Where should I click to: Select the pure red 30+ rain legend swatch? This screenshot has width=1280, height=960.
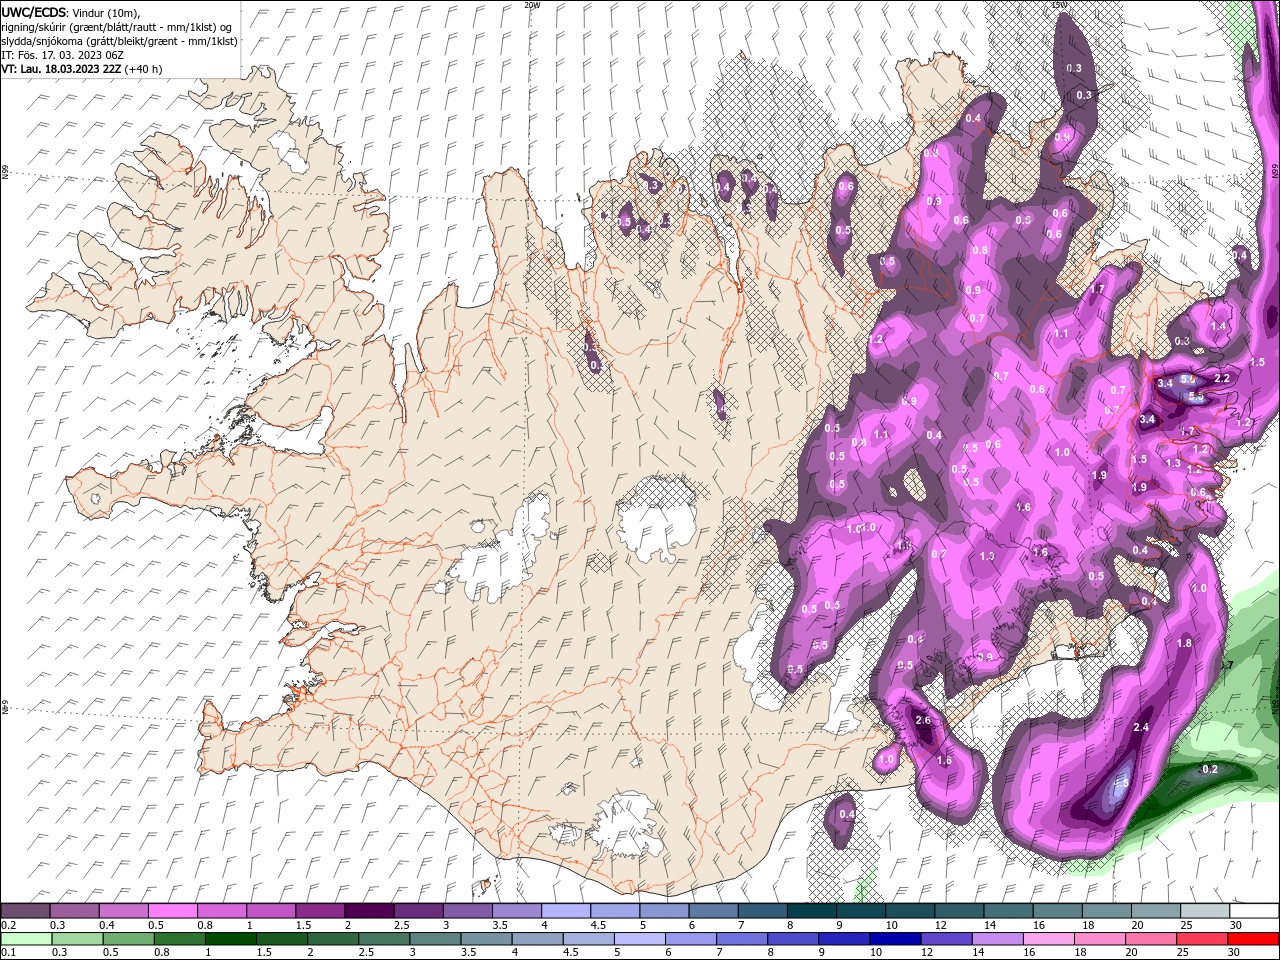(x=1254, y=939)
